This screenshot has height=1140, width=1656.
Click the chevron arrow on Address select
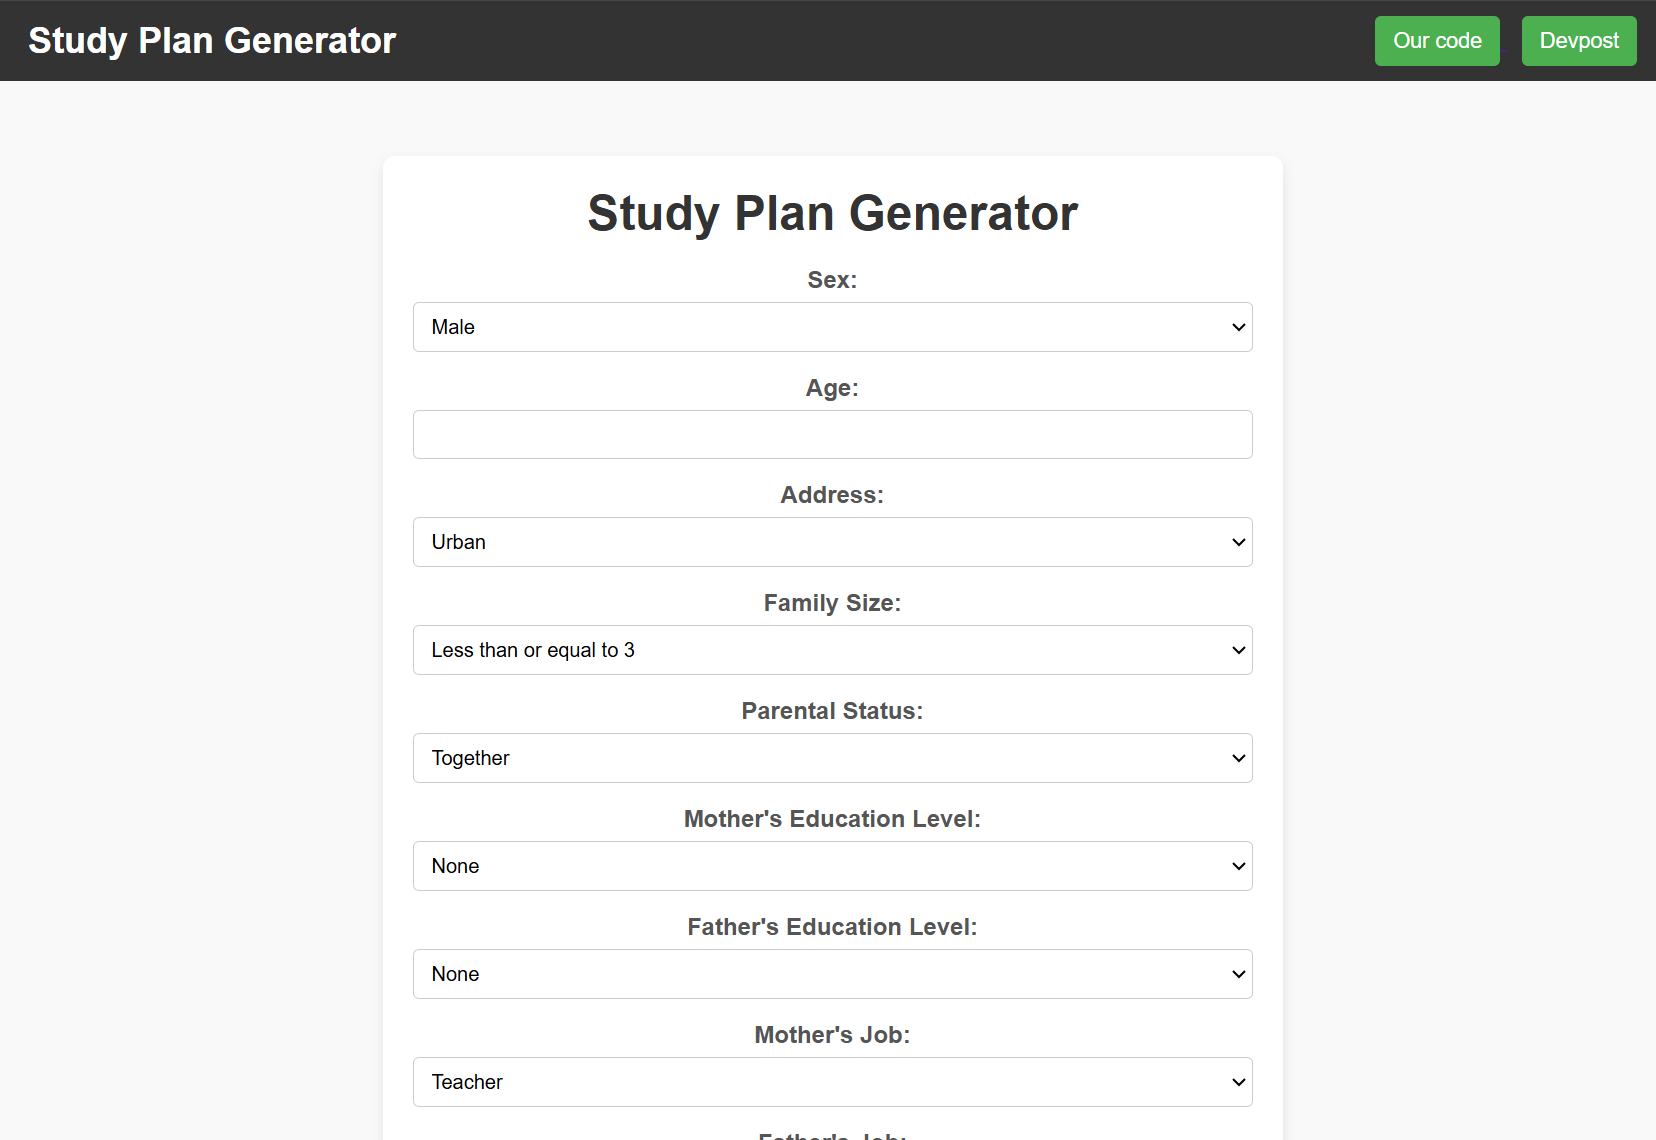1238,542
